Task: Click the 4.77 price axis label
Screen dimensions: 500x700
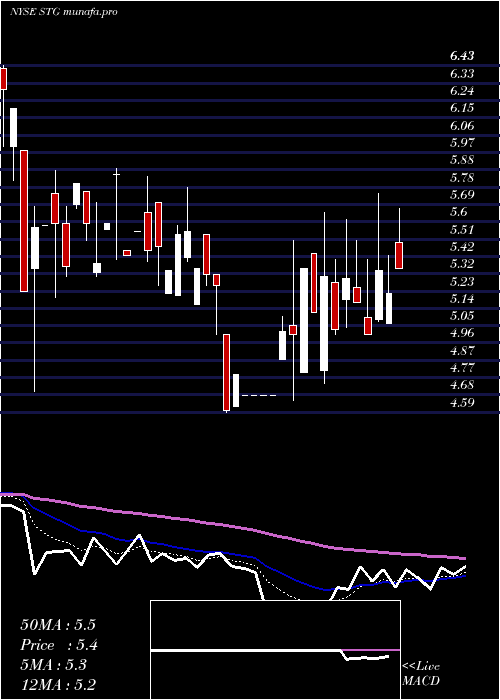Action: coord(462,368)
